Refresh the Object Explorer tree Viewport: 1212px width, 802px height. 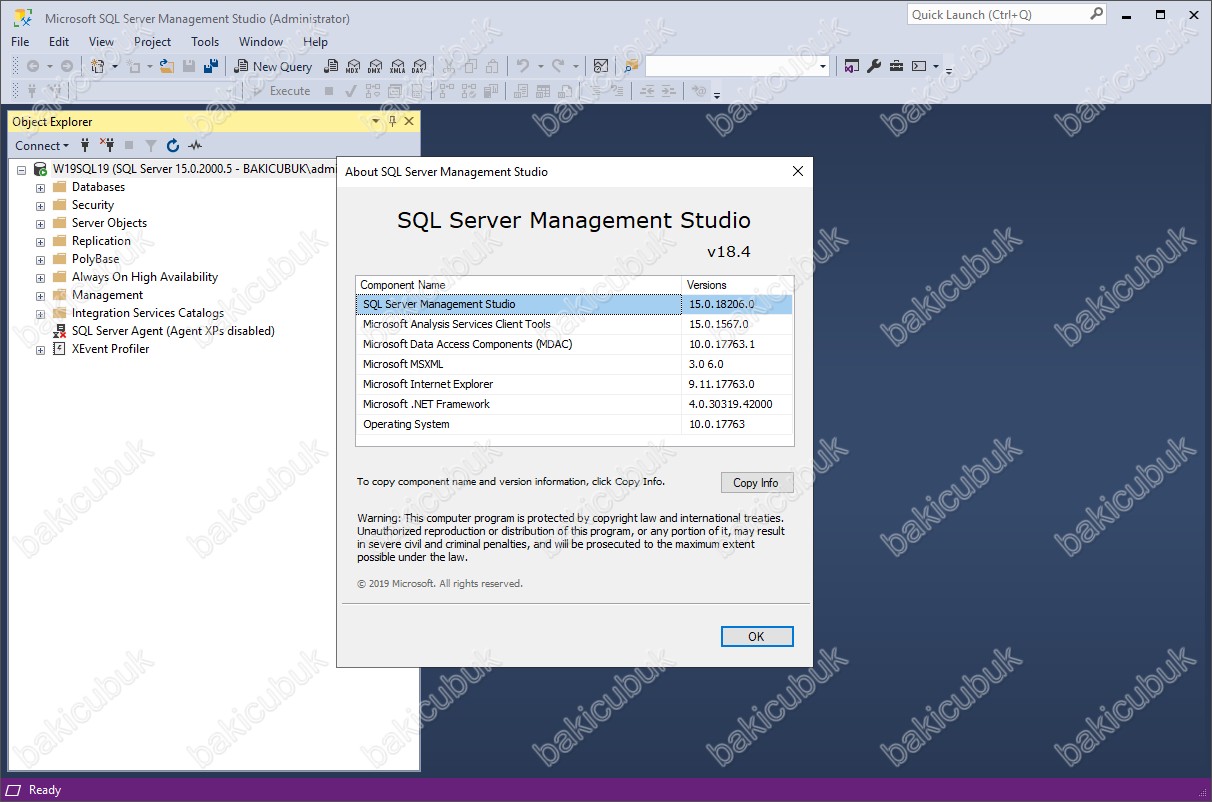(x=173, y=145)
